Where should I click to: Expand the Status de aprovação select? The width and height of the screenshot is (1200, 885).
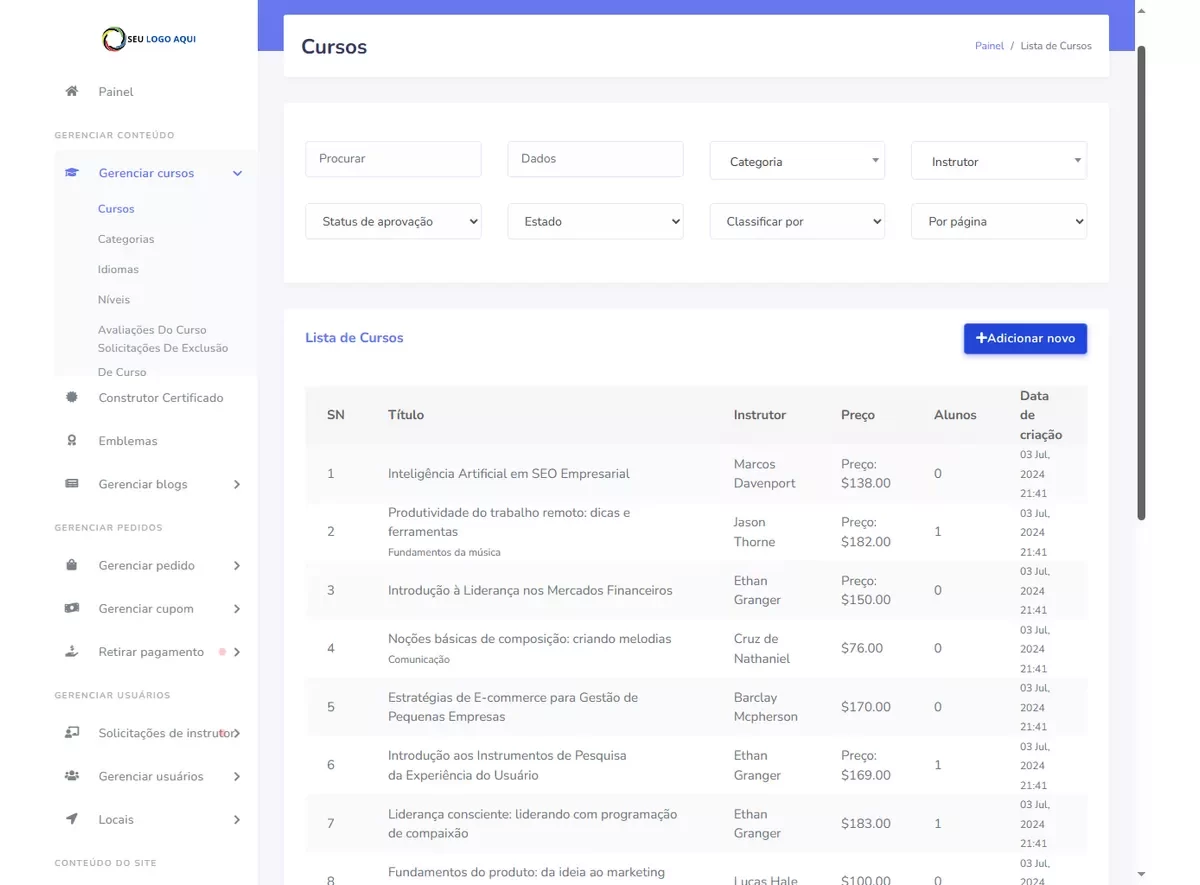393,221
